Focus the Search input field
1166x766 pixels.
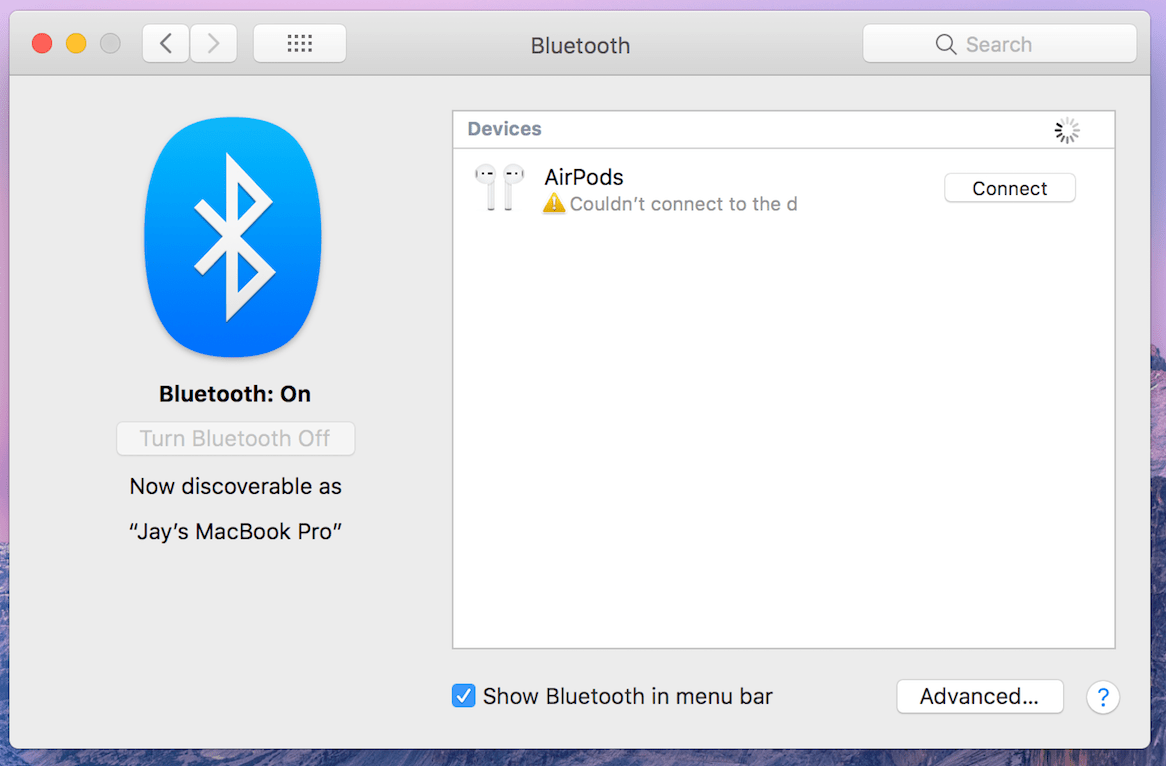tap(999, 44)
